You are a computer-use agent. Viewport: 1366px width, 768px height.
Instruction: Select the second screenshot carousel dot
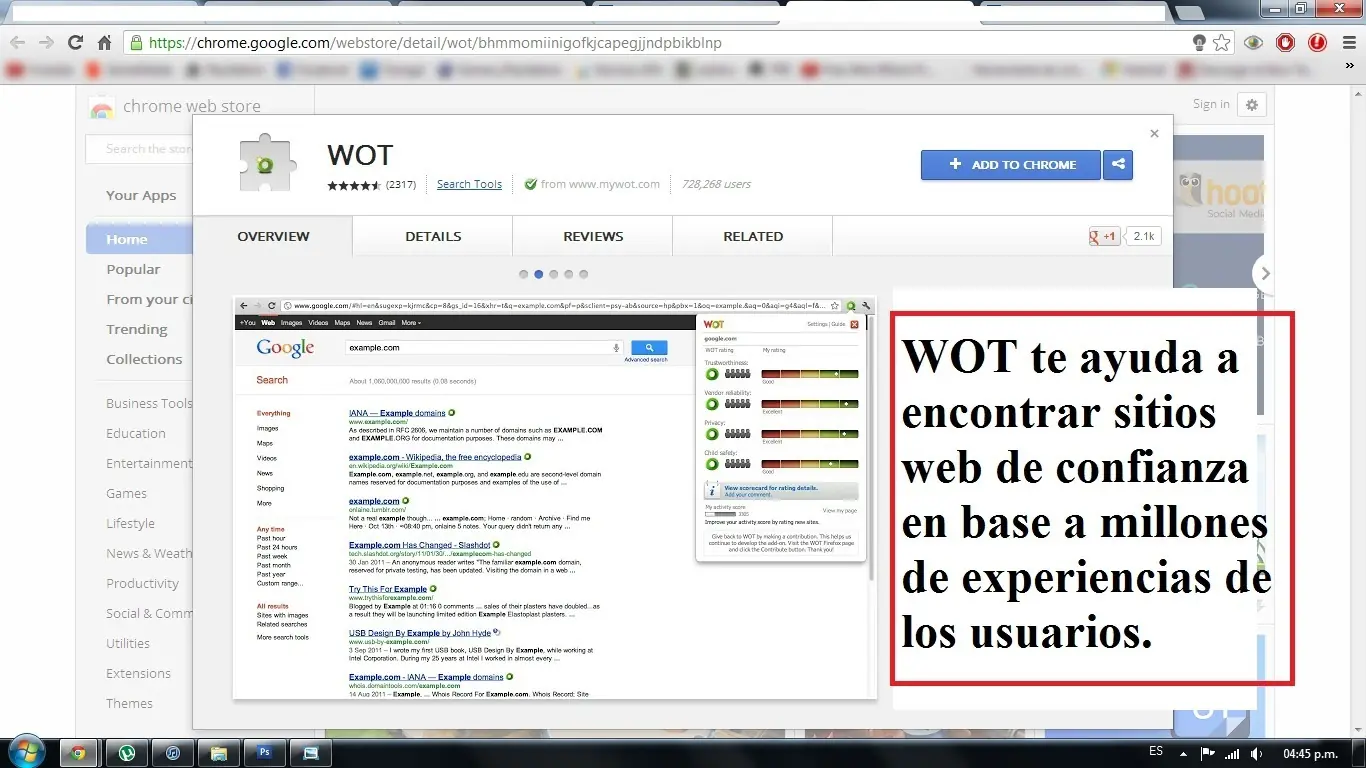pos(538,274)
